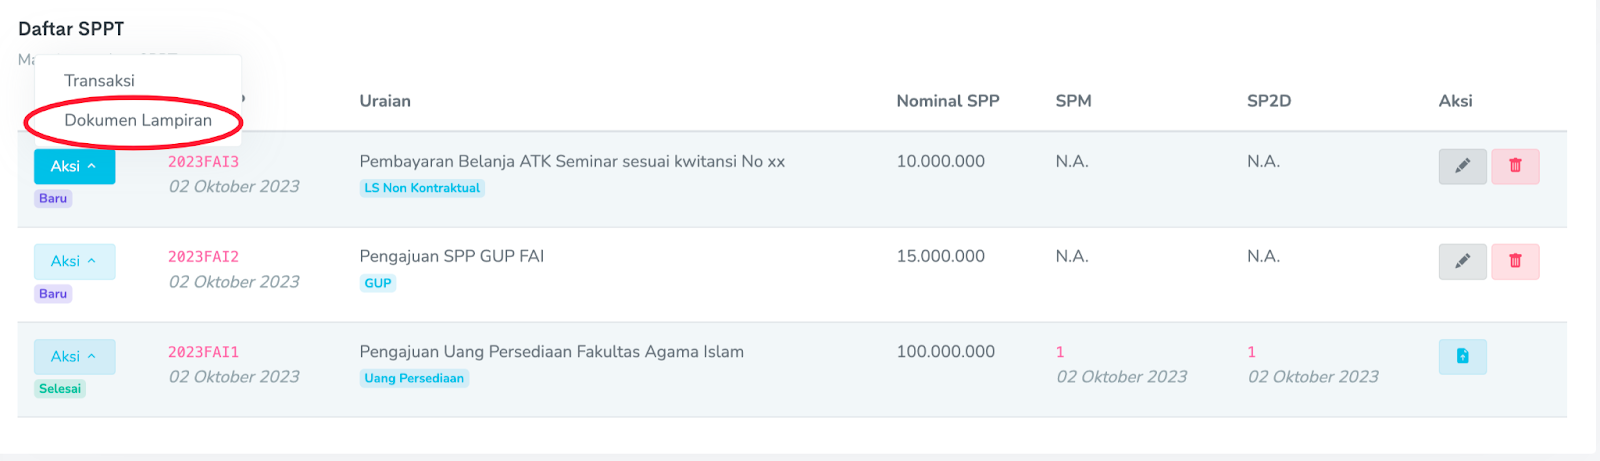Image resolution: width=1600 pixels, height=461 pixels.
Task: Click the SPM number 1 link
Action: click(1060, 352)
